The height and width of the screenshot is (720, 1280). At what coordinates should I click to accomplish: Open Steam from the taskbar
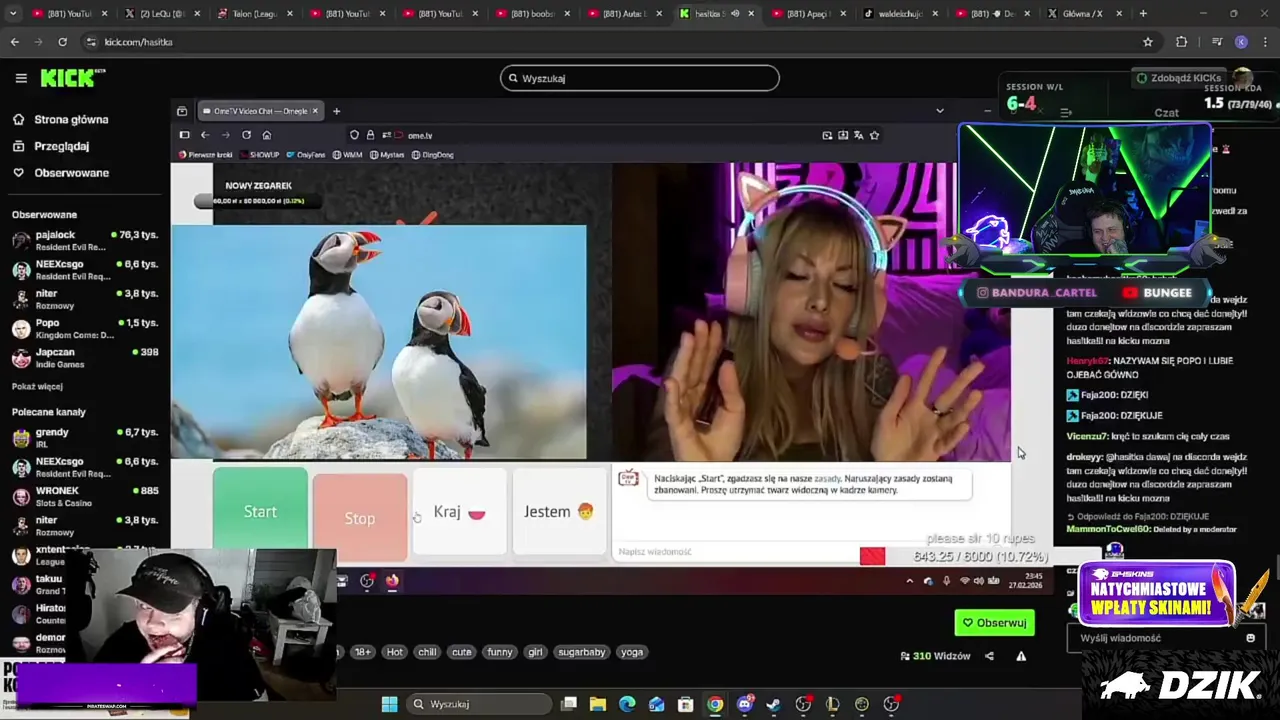(773, 704)
